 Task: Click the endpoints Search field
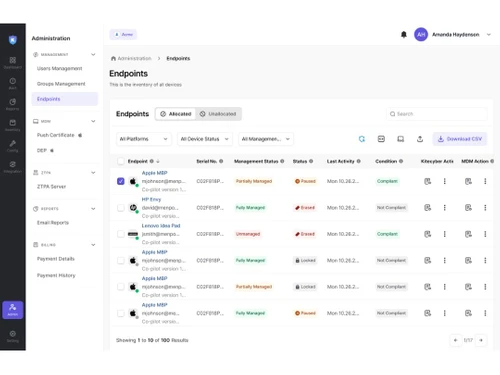tap(437, 114)
